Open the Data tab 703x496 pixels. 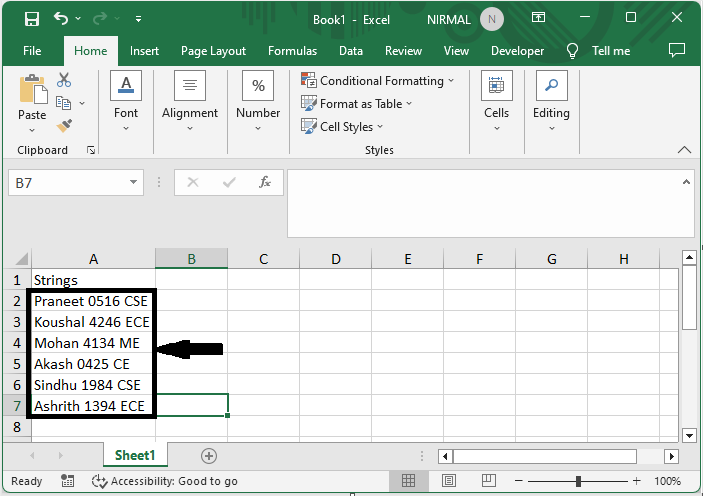pyautogui.click(x=351, y=51)
